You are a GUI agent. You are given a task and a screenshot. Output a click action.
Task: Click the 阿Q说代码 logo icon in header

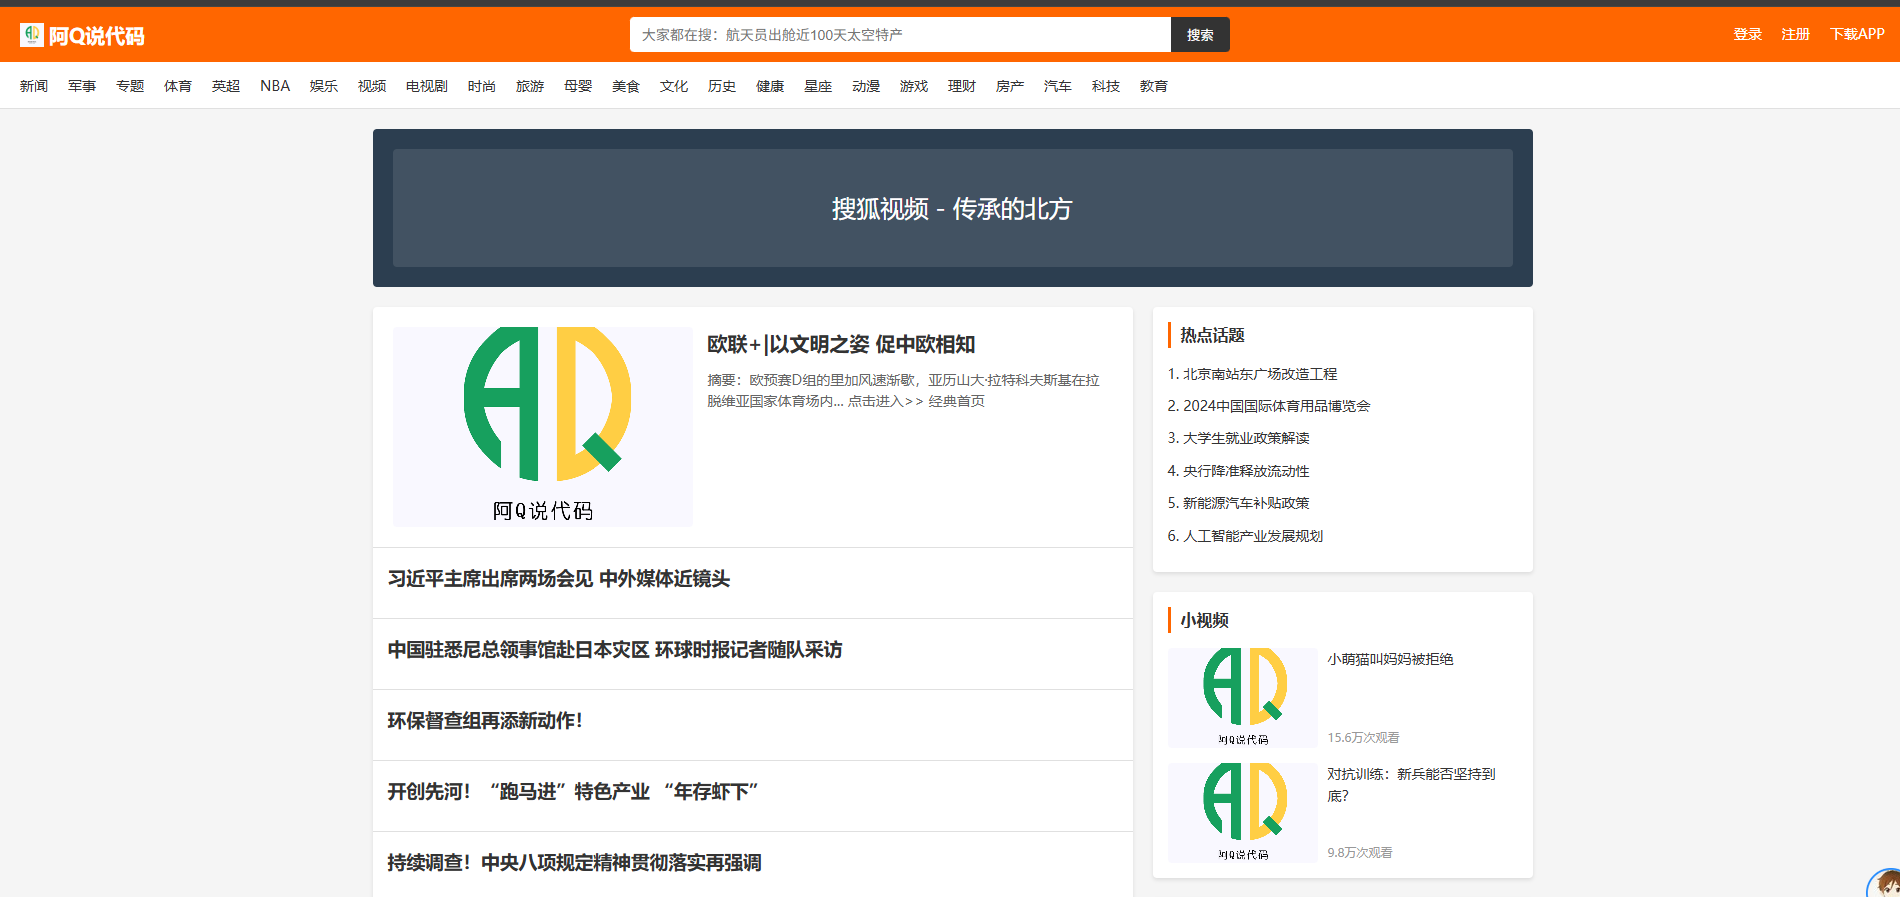click(32, 35)
